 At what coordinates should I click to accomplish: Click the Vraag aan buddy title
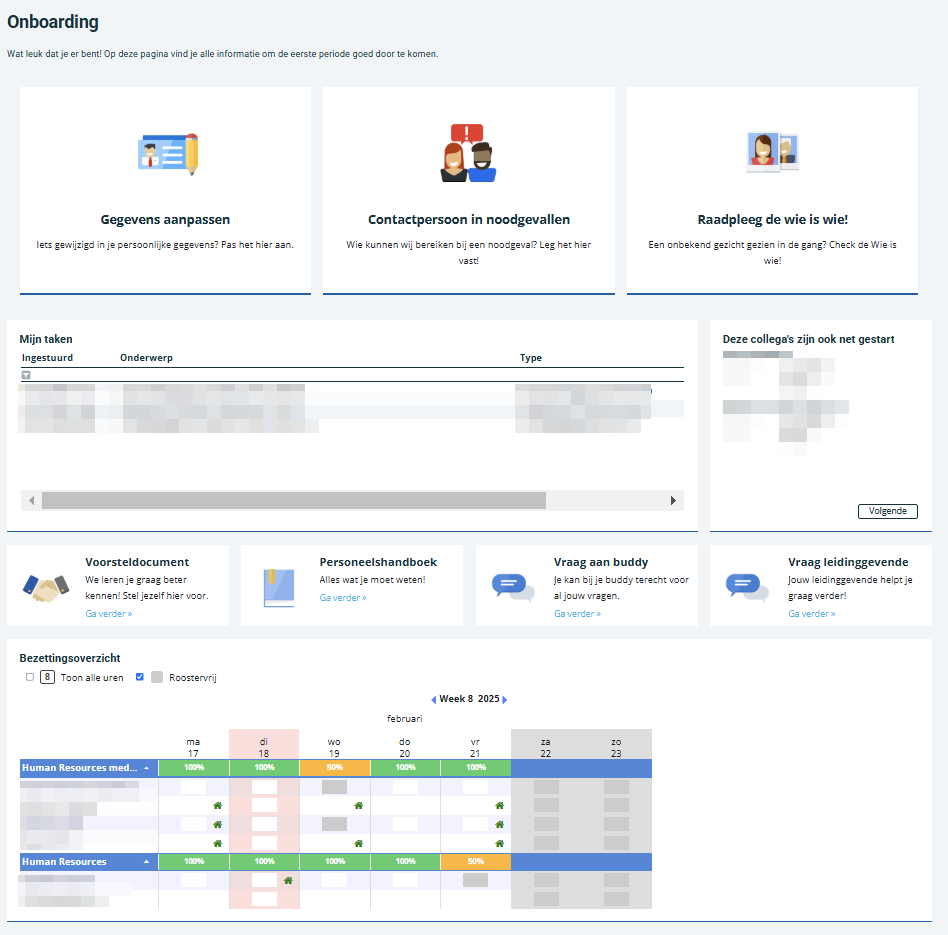[x=601, y=562]
